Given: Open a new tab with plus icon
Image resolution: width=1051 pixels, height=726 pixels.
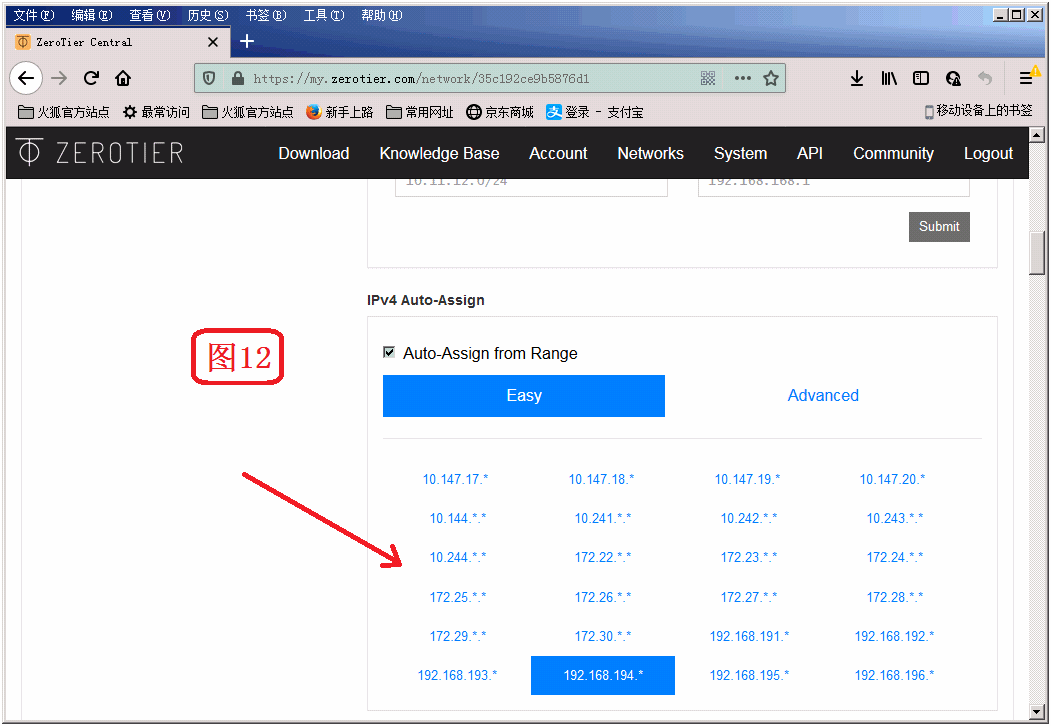Looking at the screenshot, I should coord(247,42).
